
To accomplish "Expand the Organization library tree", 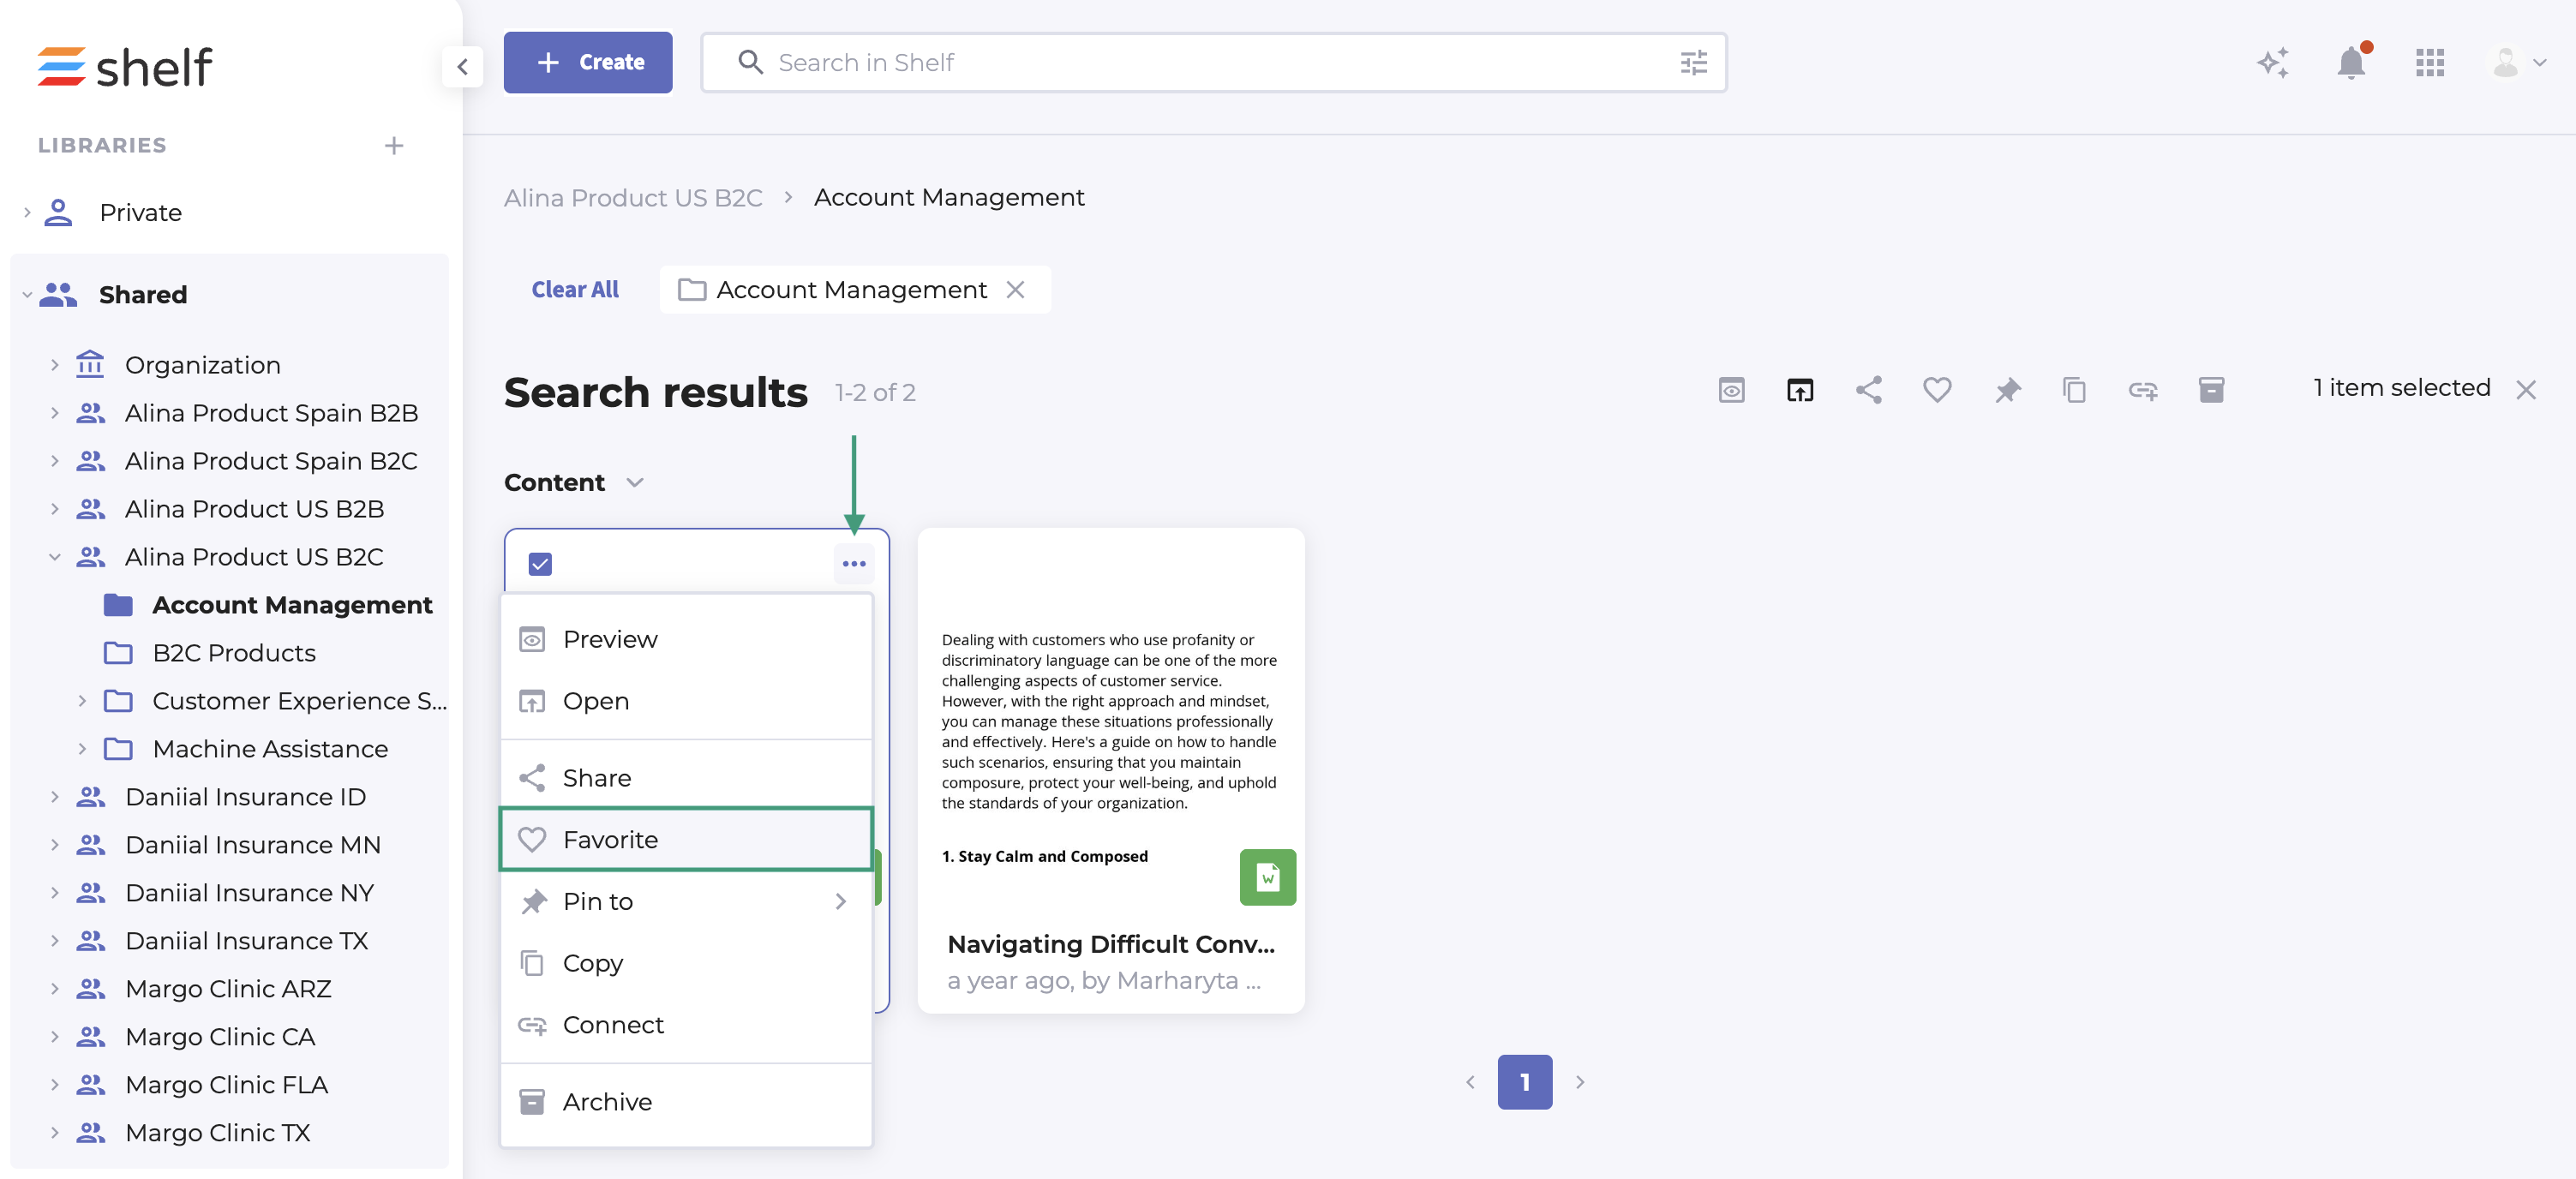I will point(55,366).
